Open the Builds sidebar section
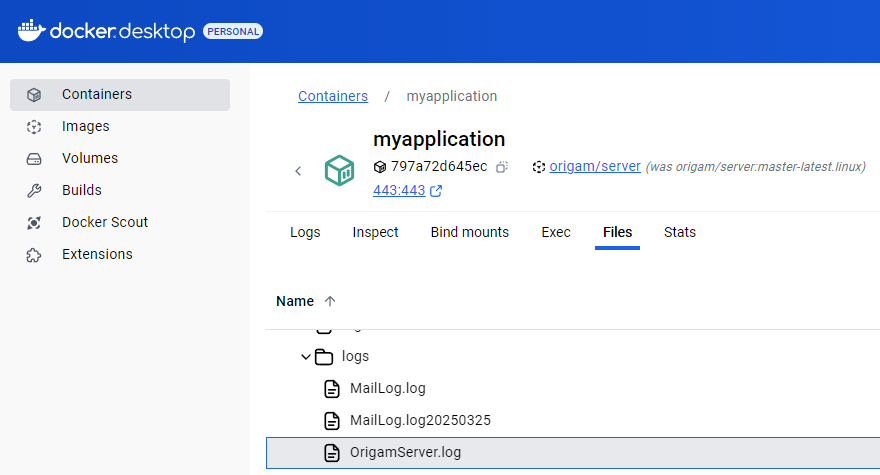The width and height of the screenshot is (880, 475). tap(120, 190)
